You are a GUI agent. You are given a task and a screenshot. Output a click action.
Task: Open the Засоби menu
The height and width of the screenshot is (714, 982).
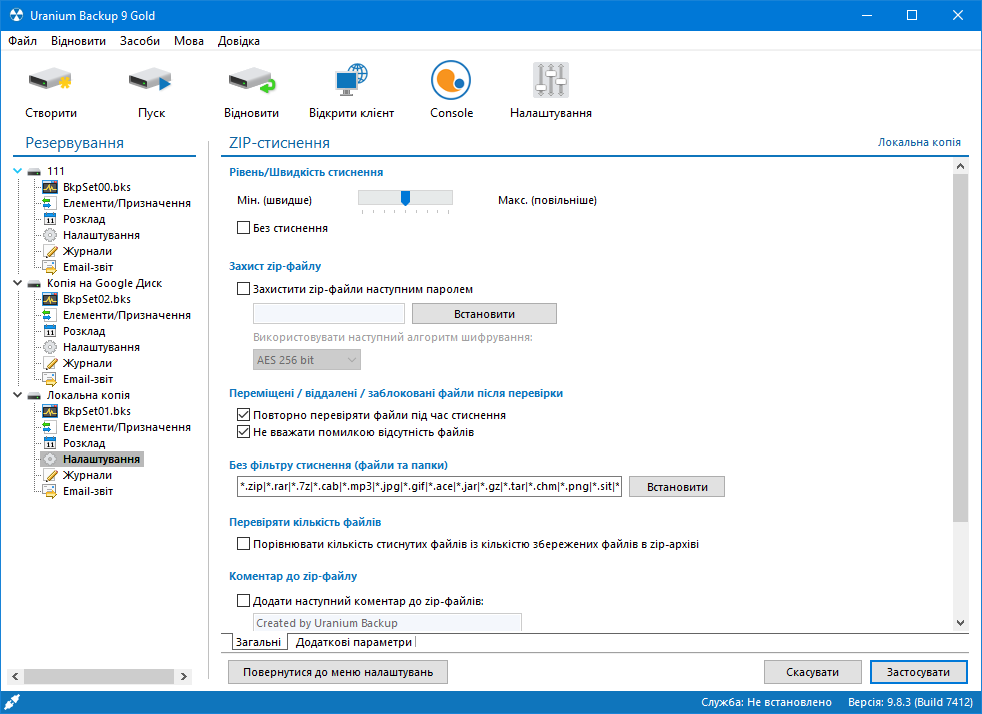point(140,41)
